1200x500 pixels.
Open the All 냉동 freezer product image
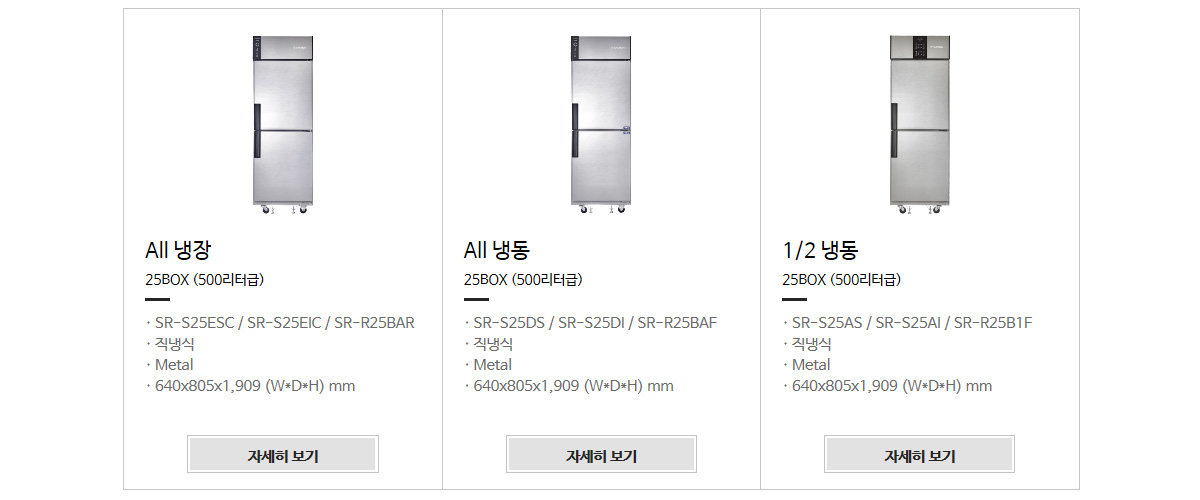[601, 125]
